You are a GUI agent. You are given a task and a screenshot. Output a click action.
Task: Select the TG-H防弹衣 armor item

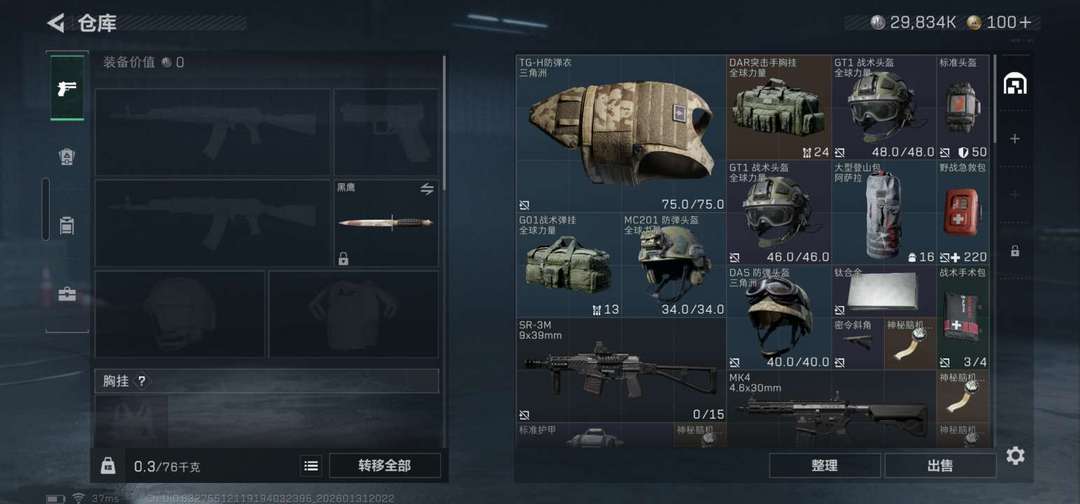(621, 134)
